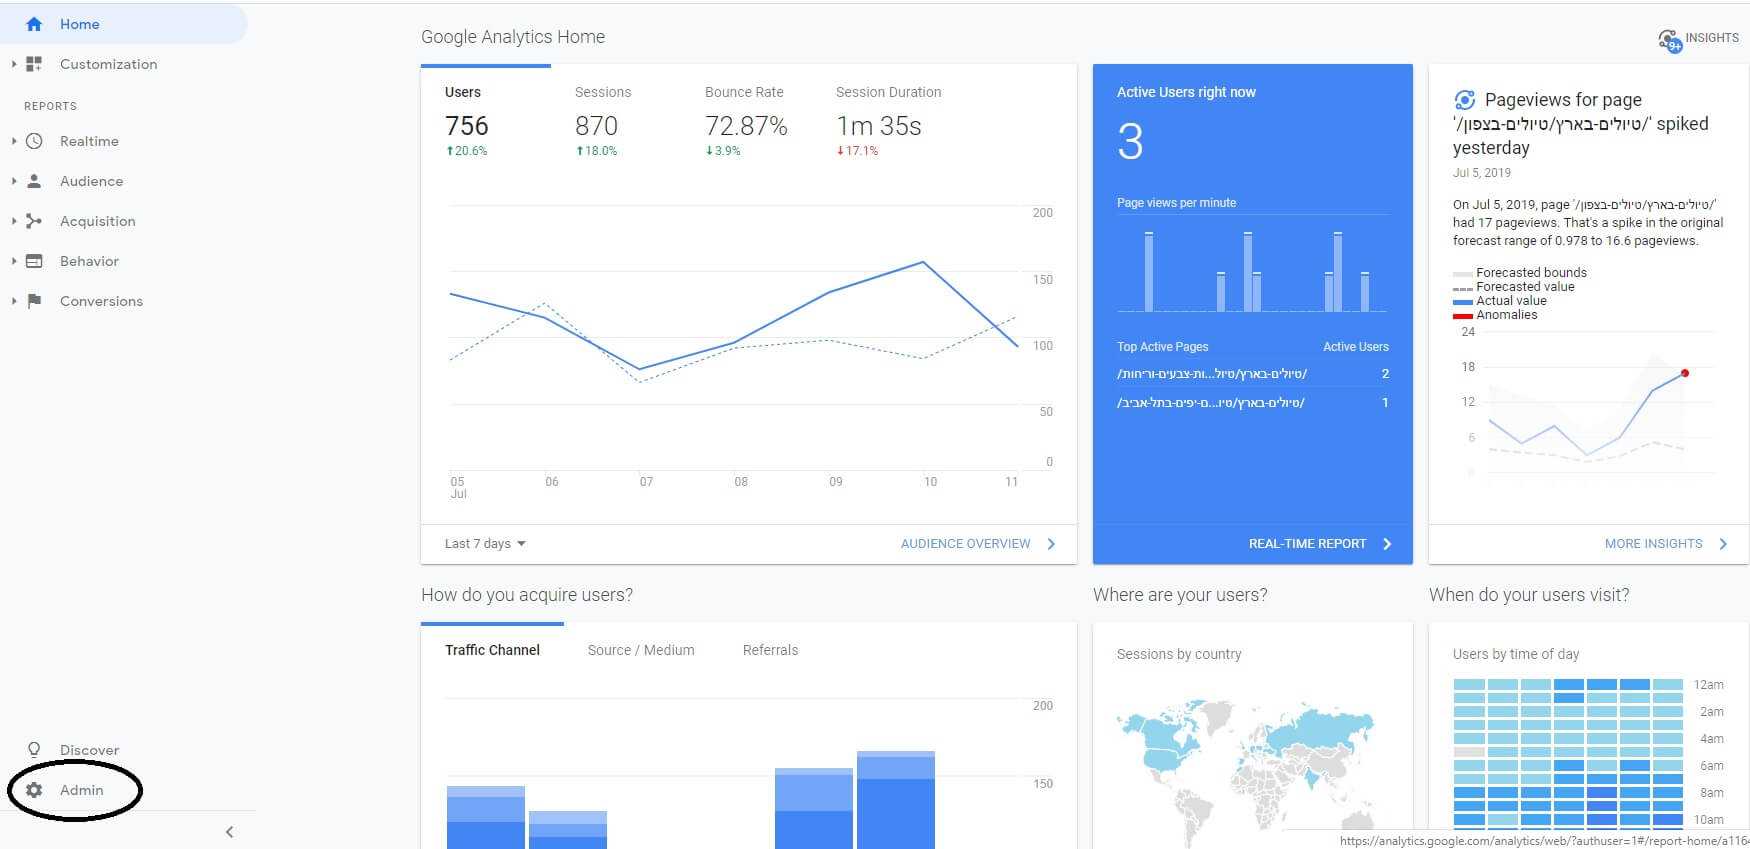Open the MORE INSIGHTS link
Image resolution: width=1750 pixels, height=849 pixels.
[1653, 544]
